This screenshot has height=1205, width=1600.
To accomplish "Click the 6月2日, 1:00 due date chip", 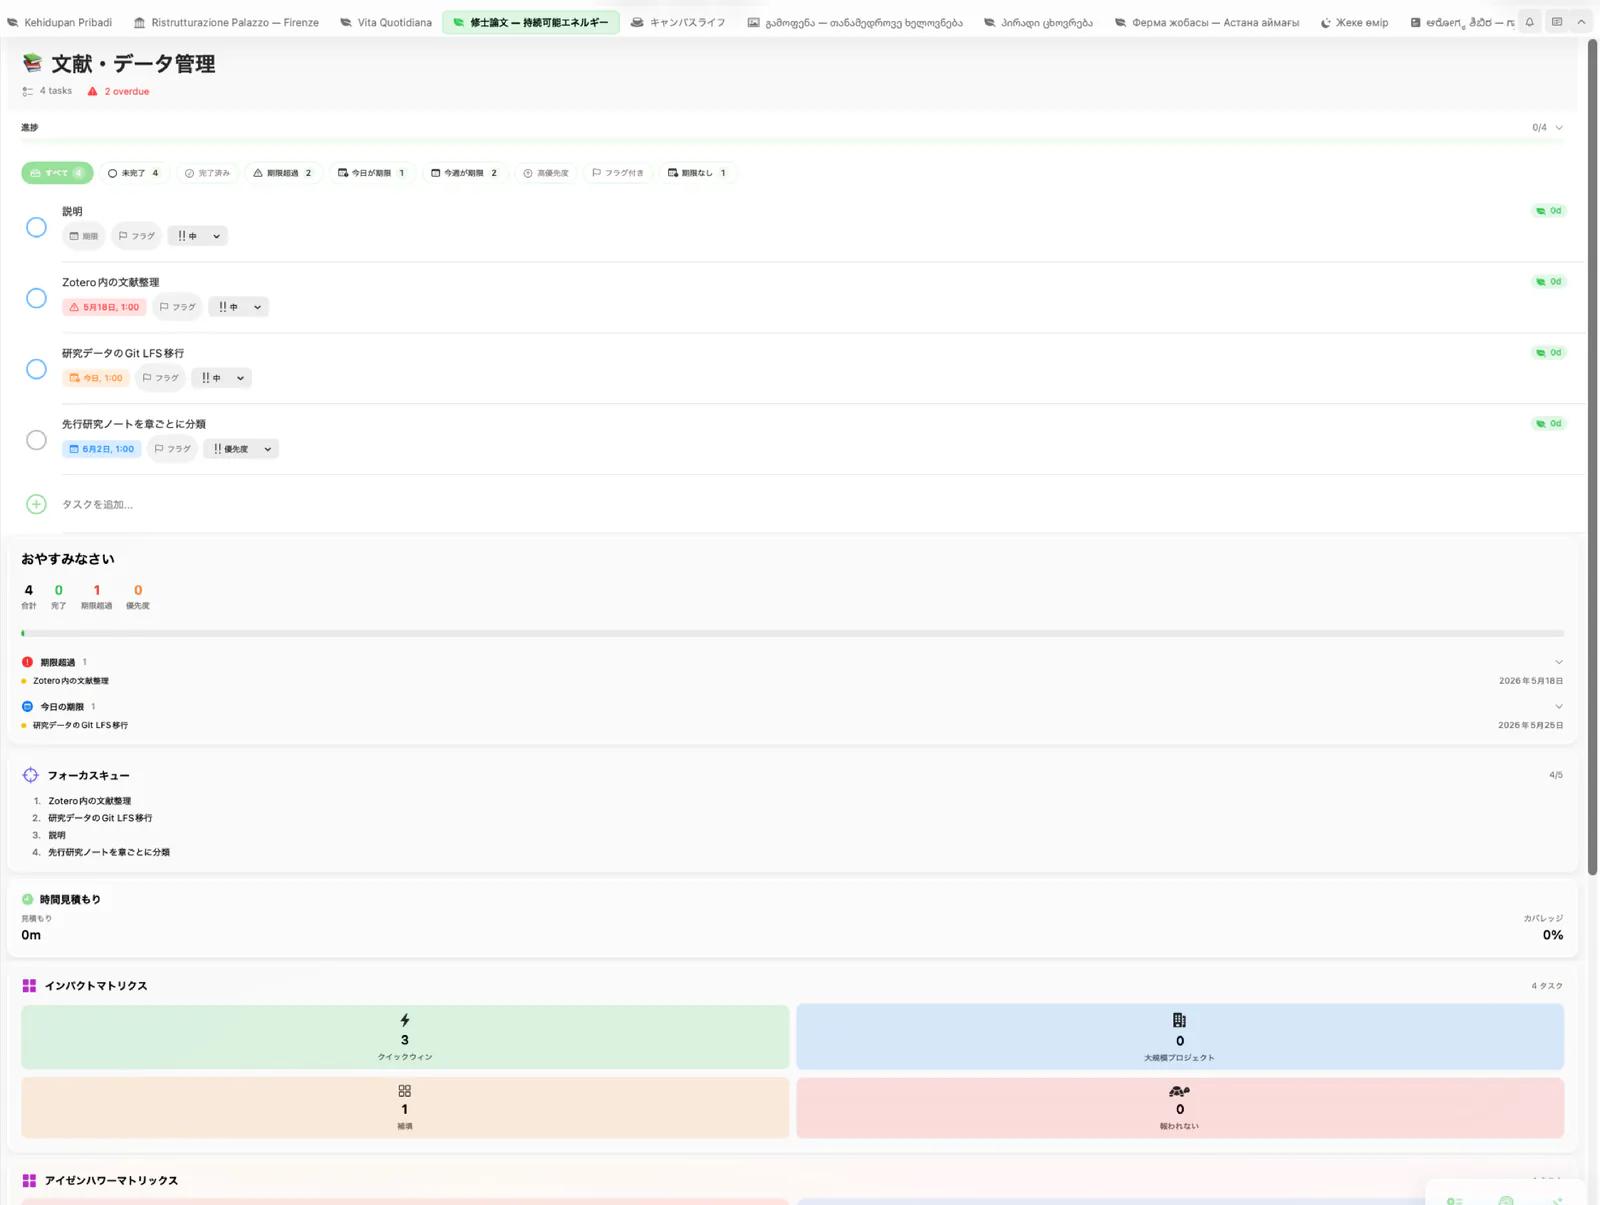I will (x=102, y=449).
